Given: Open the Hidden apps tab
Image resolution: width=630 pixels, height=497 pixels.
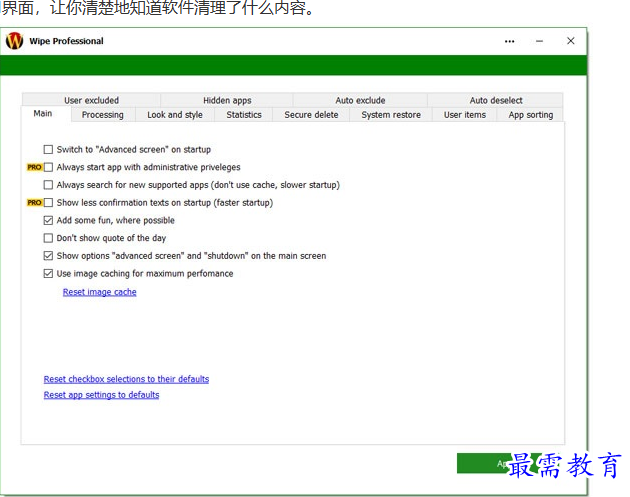Looking at the screenshot, I should click(x=227, y=100).
